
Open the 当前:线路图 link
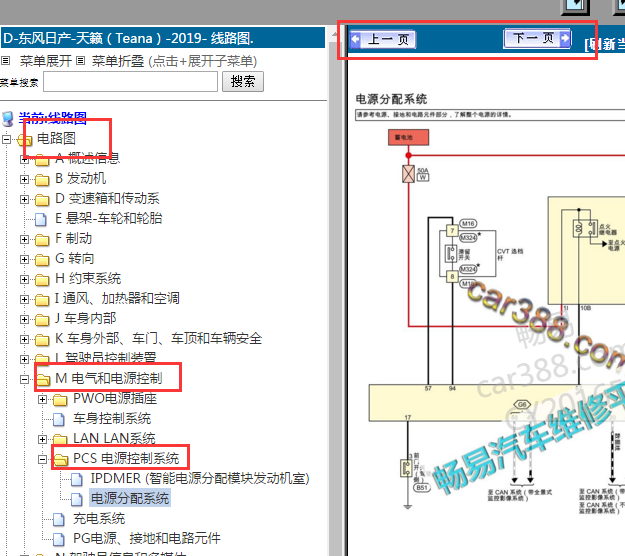coord(53,118)
